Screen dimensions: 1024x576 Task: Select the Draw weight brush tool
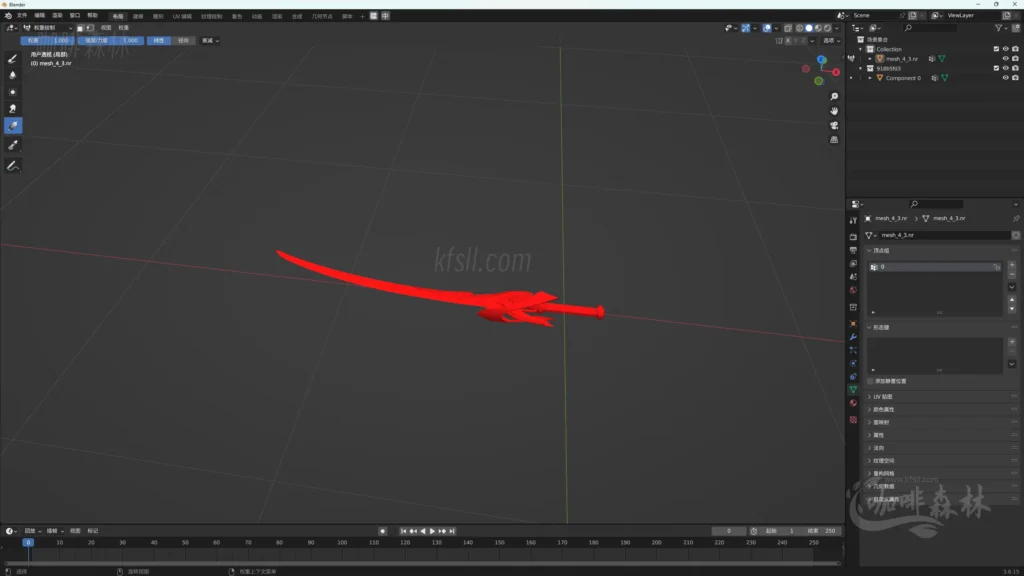click(13, 58)
